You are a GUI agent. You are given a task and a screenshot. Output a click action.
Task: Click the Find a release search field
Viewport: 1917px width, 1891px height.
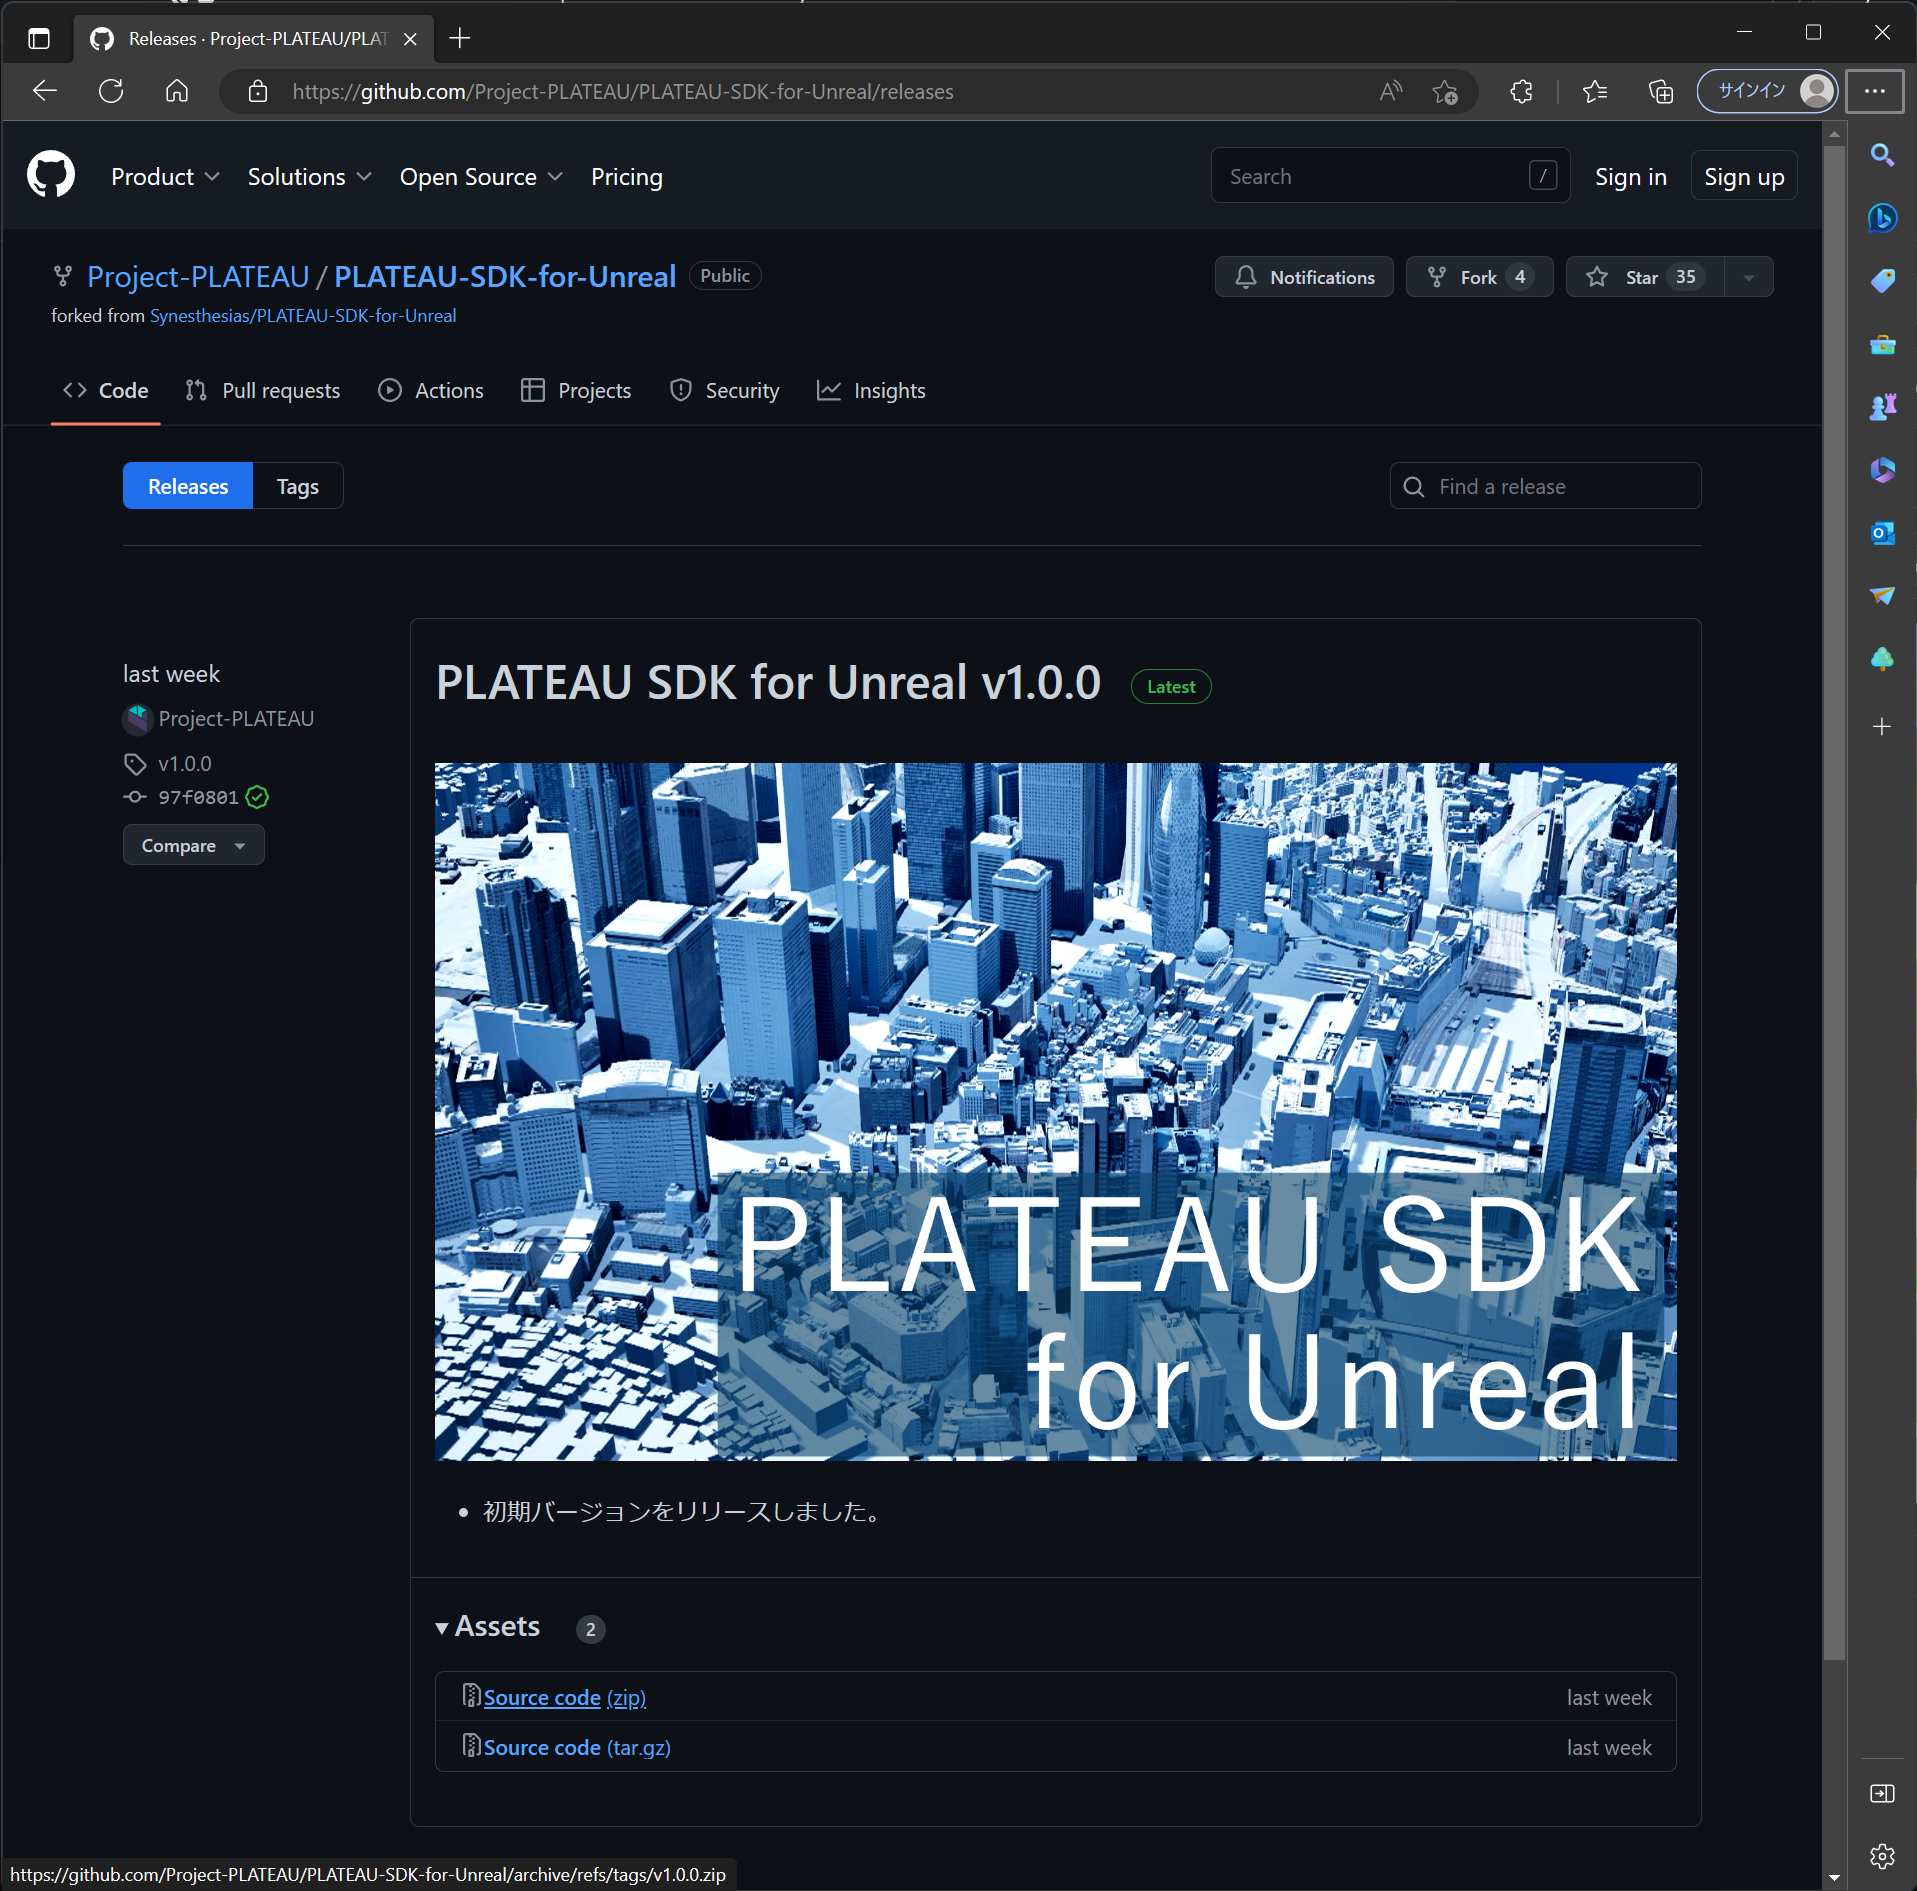[x=1543, y=486]
